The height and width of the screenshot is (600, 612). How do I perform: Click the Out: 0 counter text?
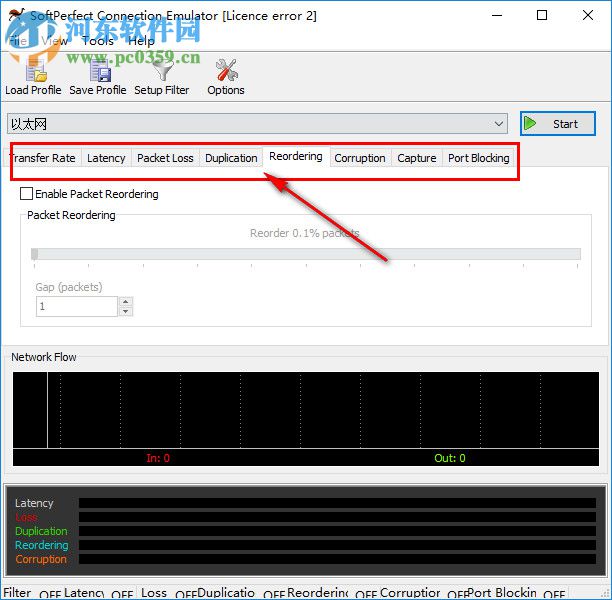450,458
